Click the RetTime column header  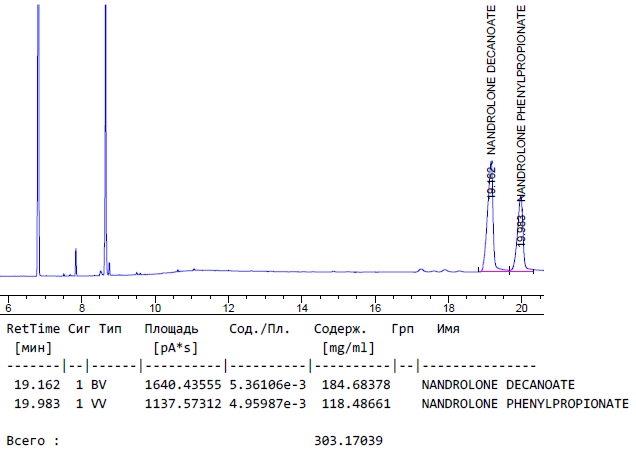(34, 329)
